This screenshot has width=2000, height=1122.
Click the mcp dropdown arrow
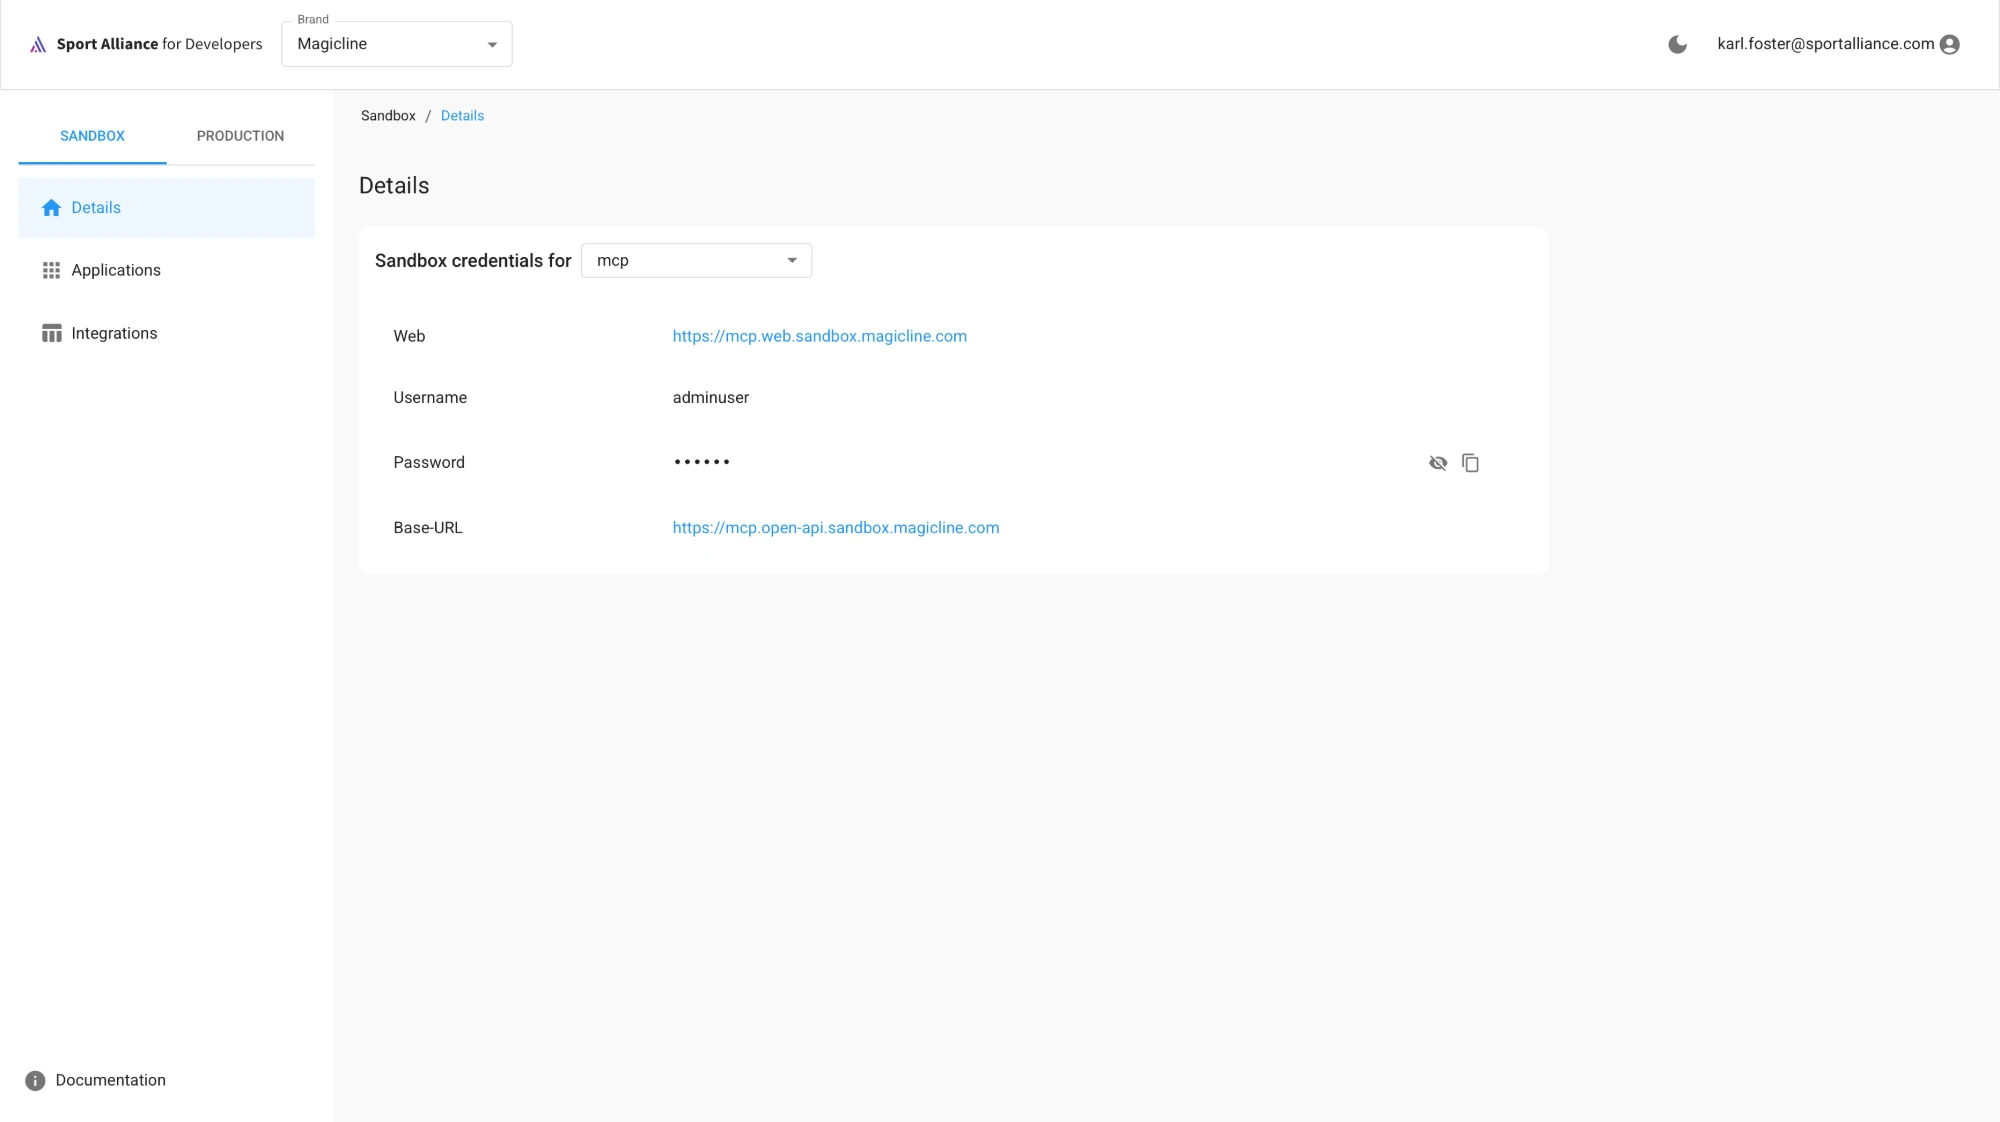tap(792, 261)
